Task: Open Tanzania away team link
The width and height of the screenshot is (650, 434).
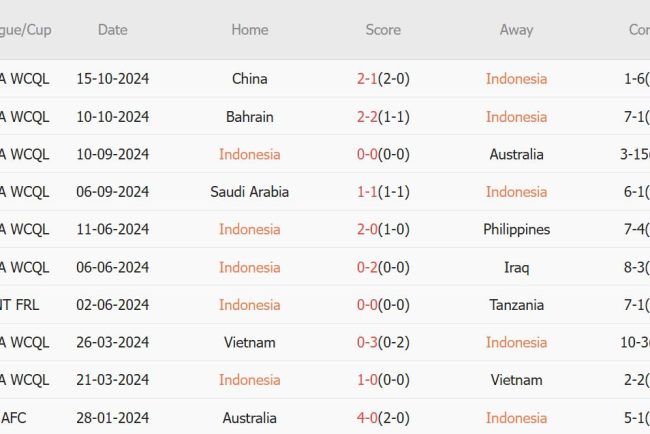Action: coord(516,305)
